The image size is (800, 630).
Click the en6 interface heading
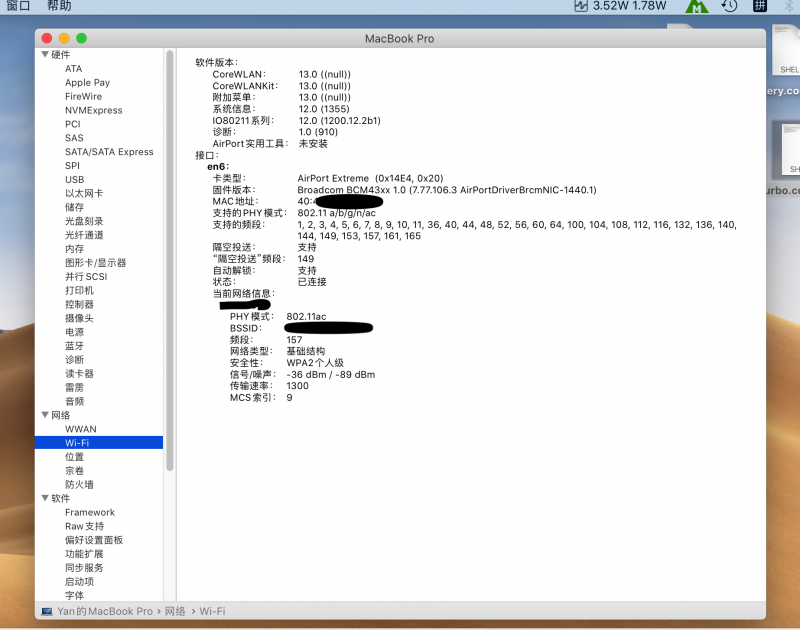click(x=218, y=167)
